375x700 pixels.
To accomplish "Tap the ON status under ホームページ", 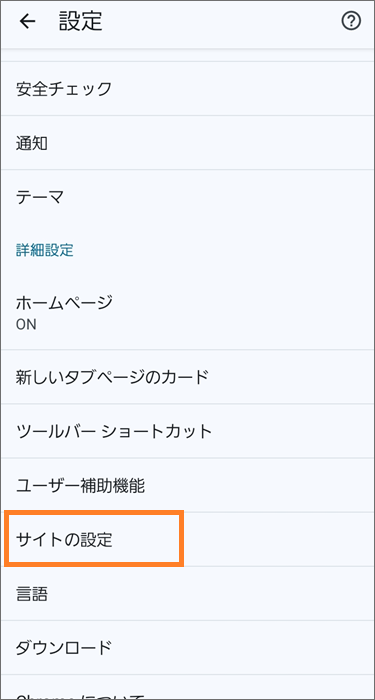I will pos(26,325).
